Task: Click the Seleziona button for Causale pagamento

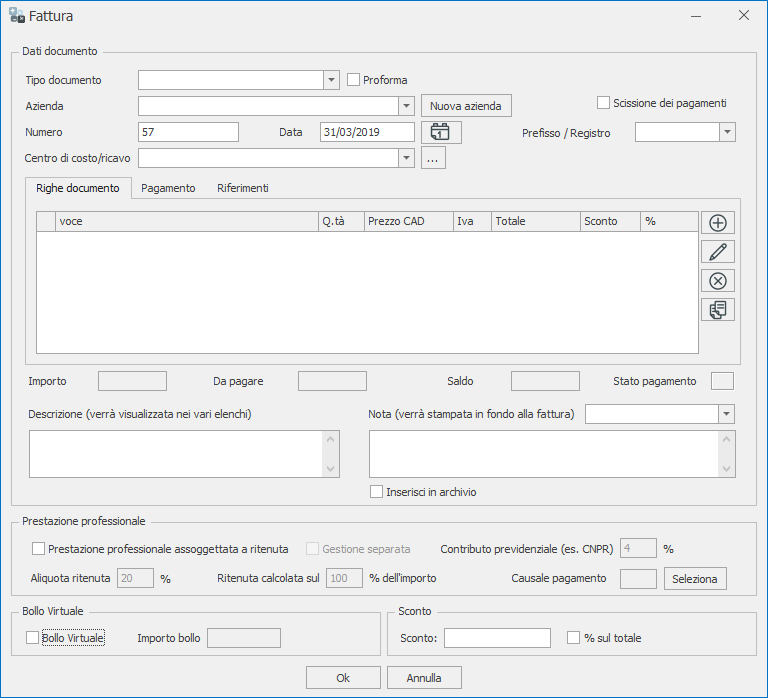Action: 695,579
